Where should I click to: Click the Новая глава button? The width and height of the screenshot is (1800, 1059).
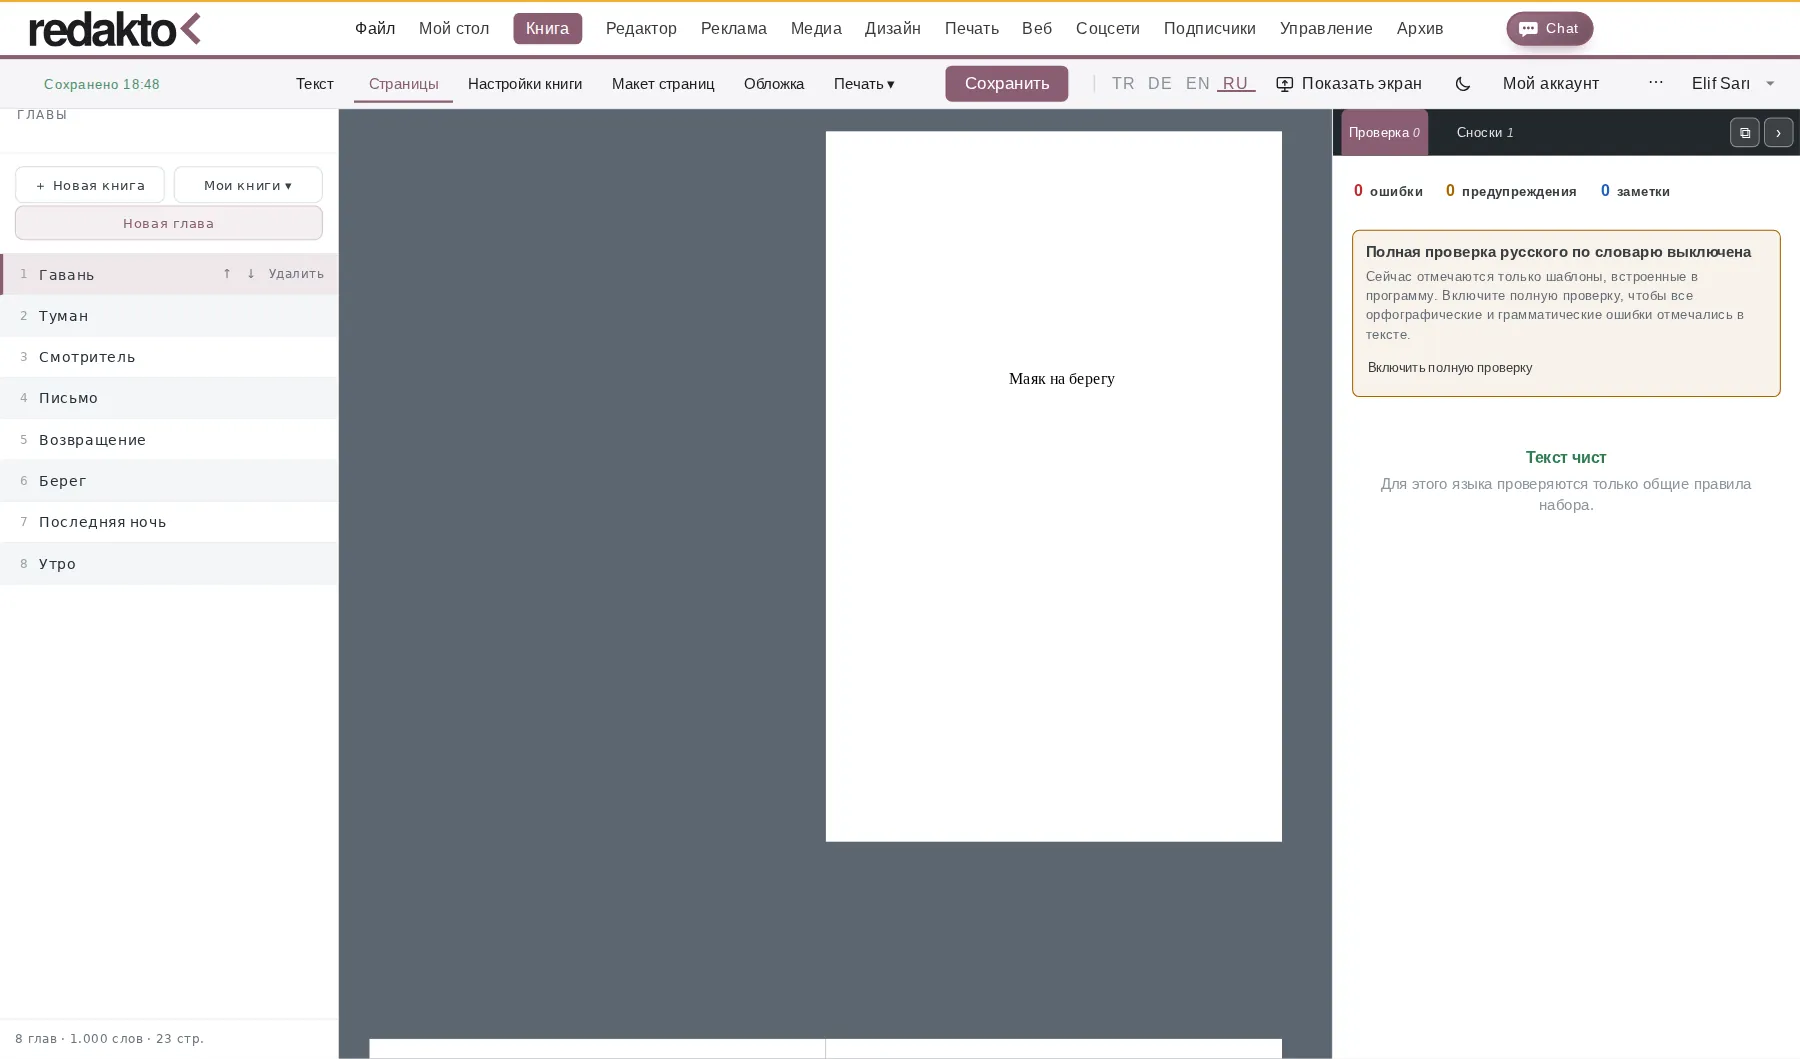pos(168,223)
